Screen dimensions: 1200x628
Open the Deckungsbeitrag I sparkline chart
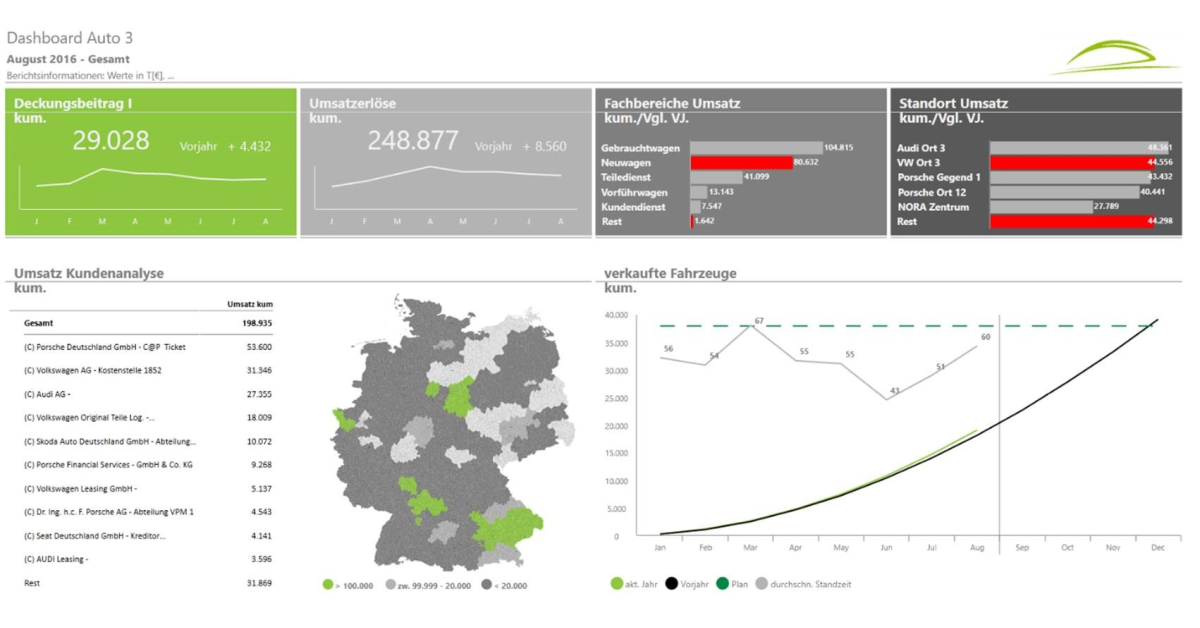tap(151, 190)
